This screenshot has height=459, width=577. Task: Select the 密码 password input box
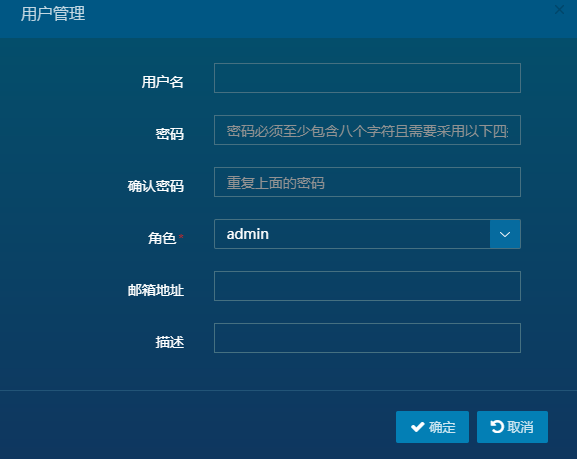pyautogui.click(x=367, y=130)
